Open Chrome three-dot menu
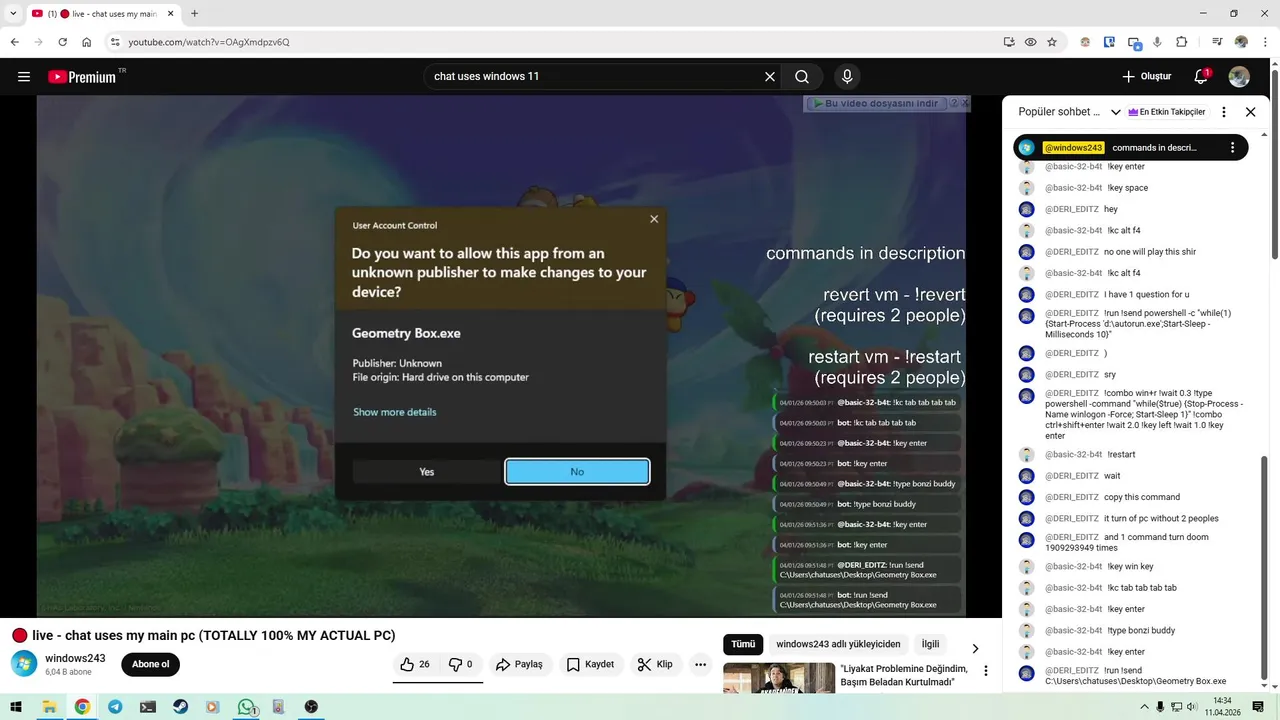The image size is (1280, 720). [x=1265, y=42]
